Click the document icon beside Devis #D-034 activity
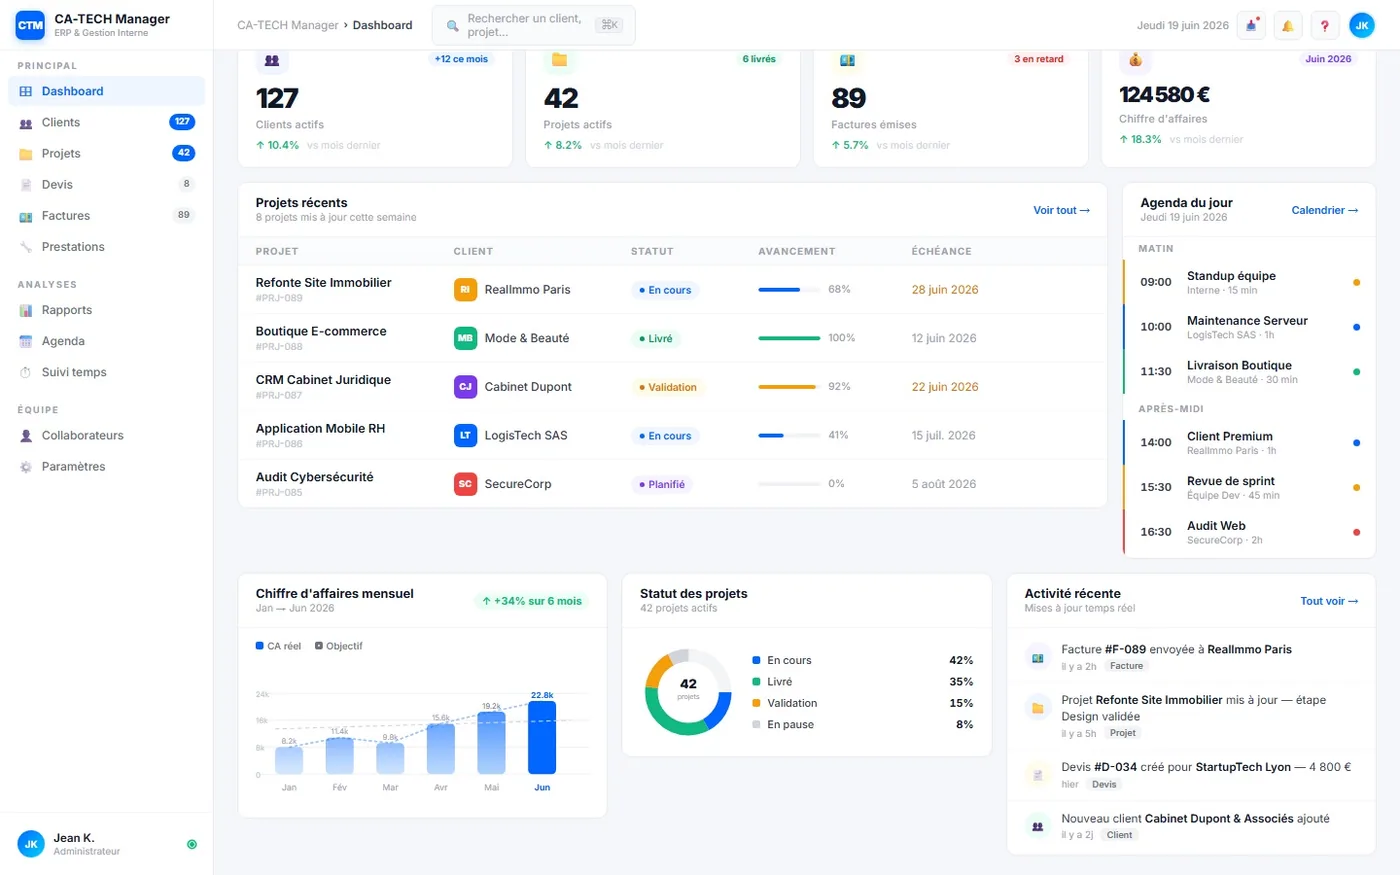This screenshot has width=1400, height=875. [1038, 775]
